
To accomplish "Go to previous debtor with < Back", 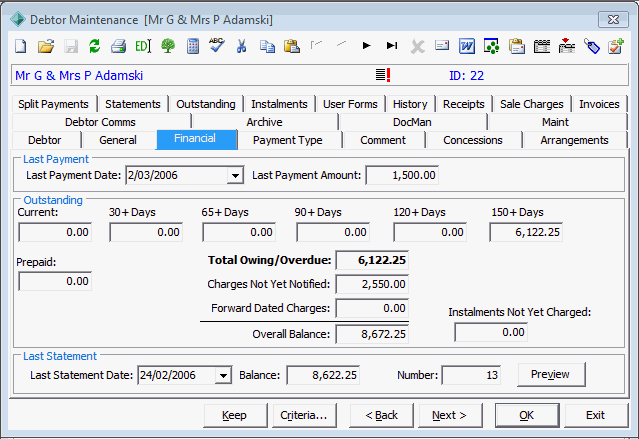I will tap(381, 415).
